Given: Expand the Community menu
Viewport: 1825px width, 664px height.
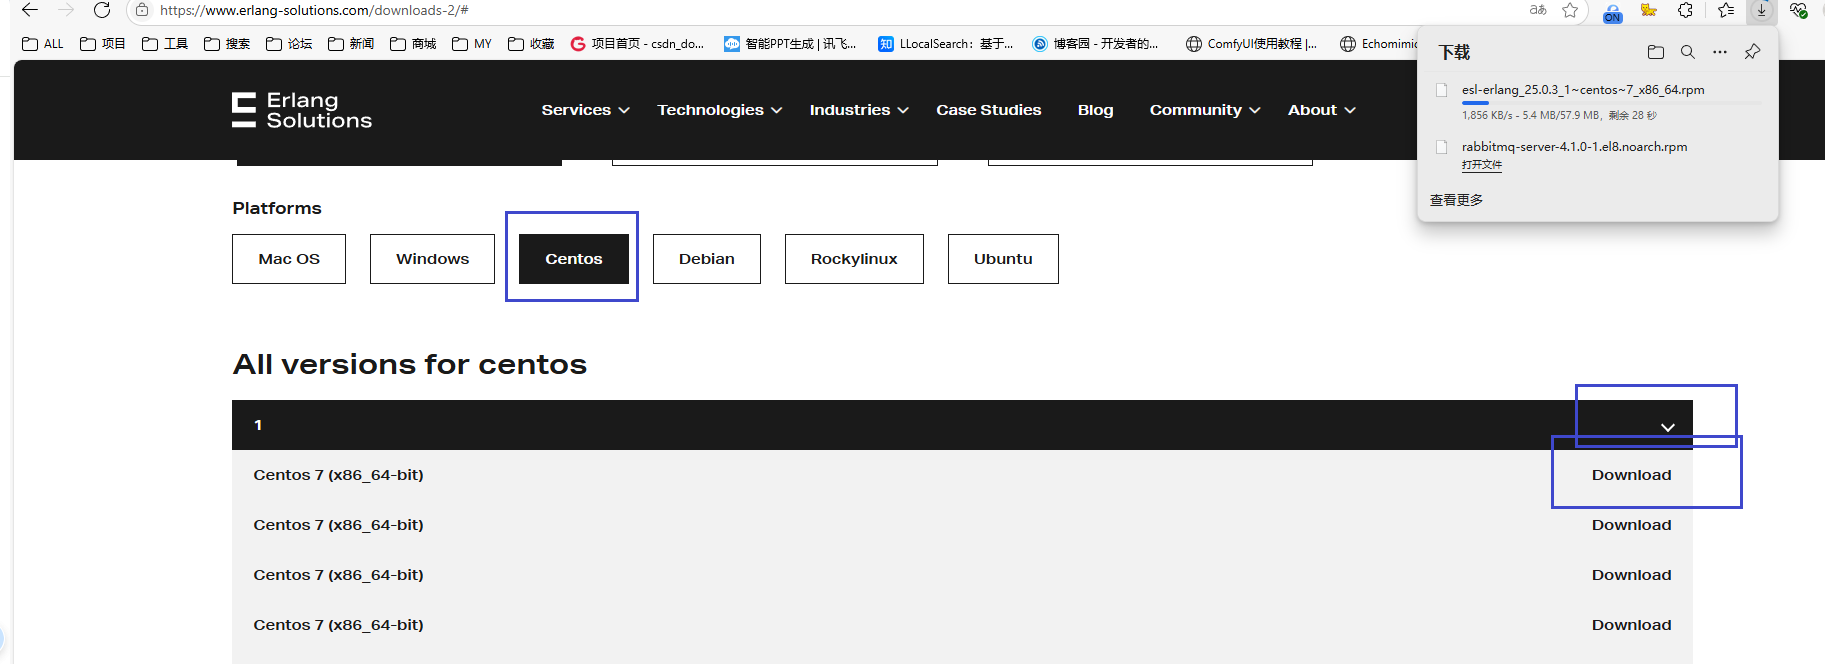Looking at the screenshot, I should pos(1204,110).
